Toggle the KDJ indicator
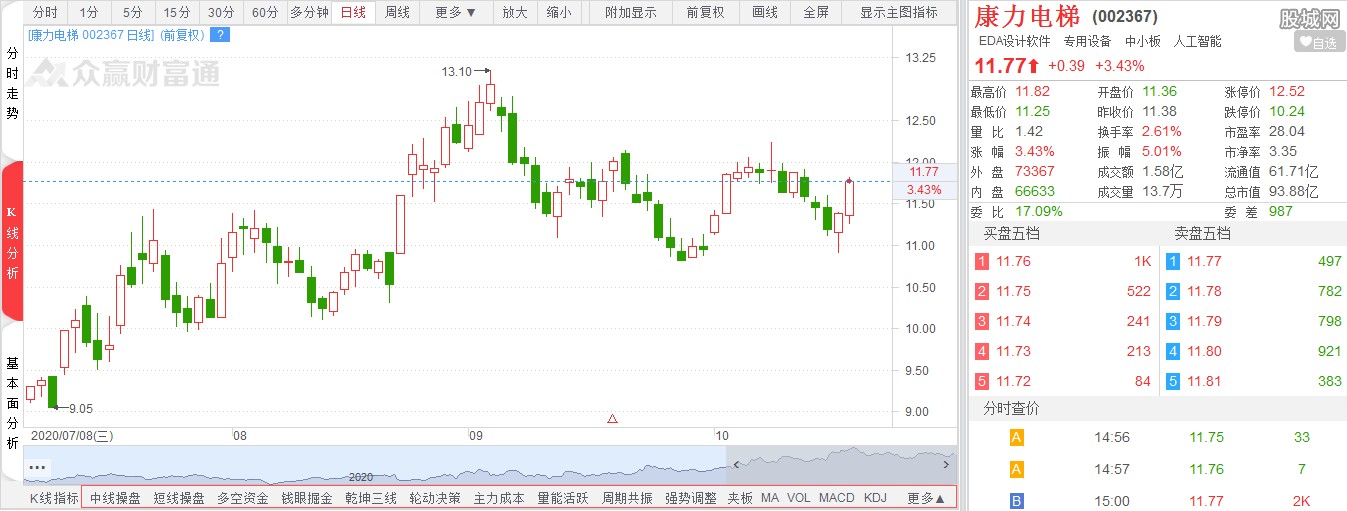 pyautogui.click(x=875, y=498)
